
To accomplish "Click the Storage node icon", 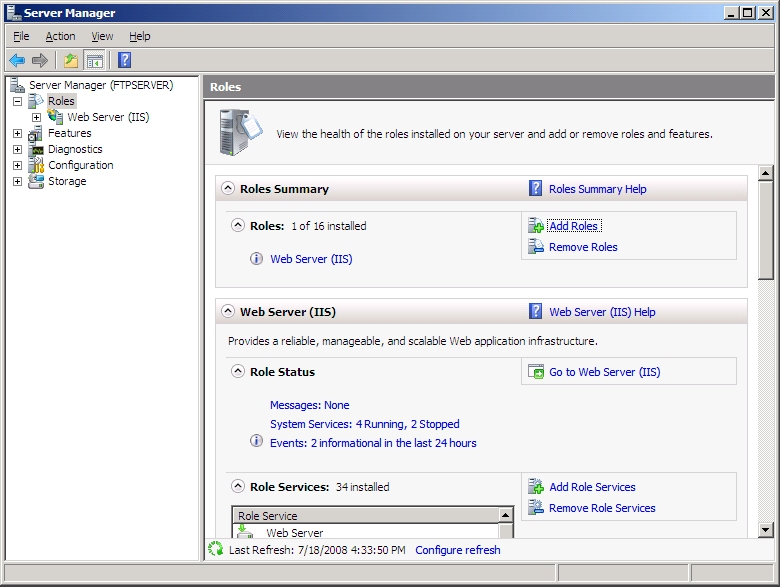I will click(x=36, y=181).
